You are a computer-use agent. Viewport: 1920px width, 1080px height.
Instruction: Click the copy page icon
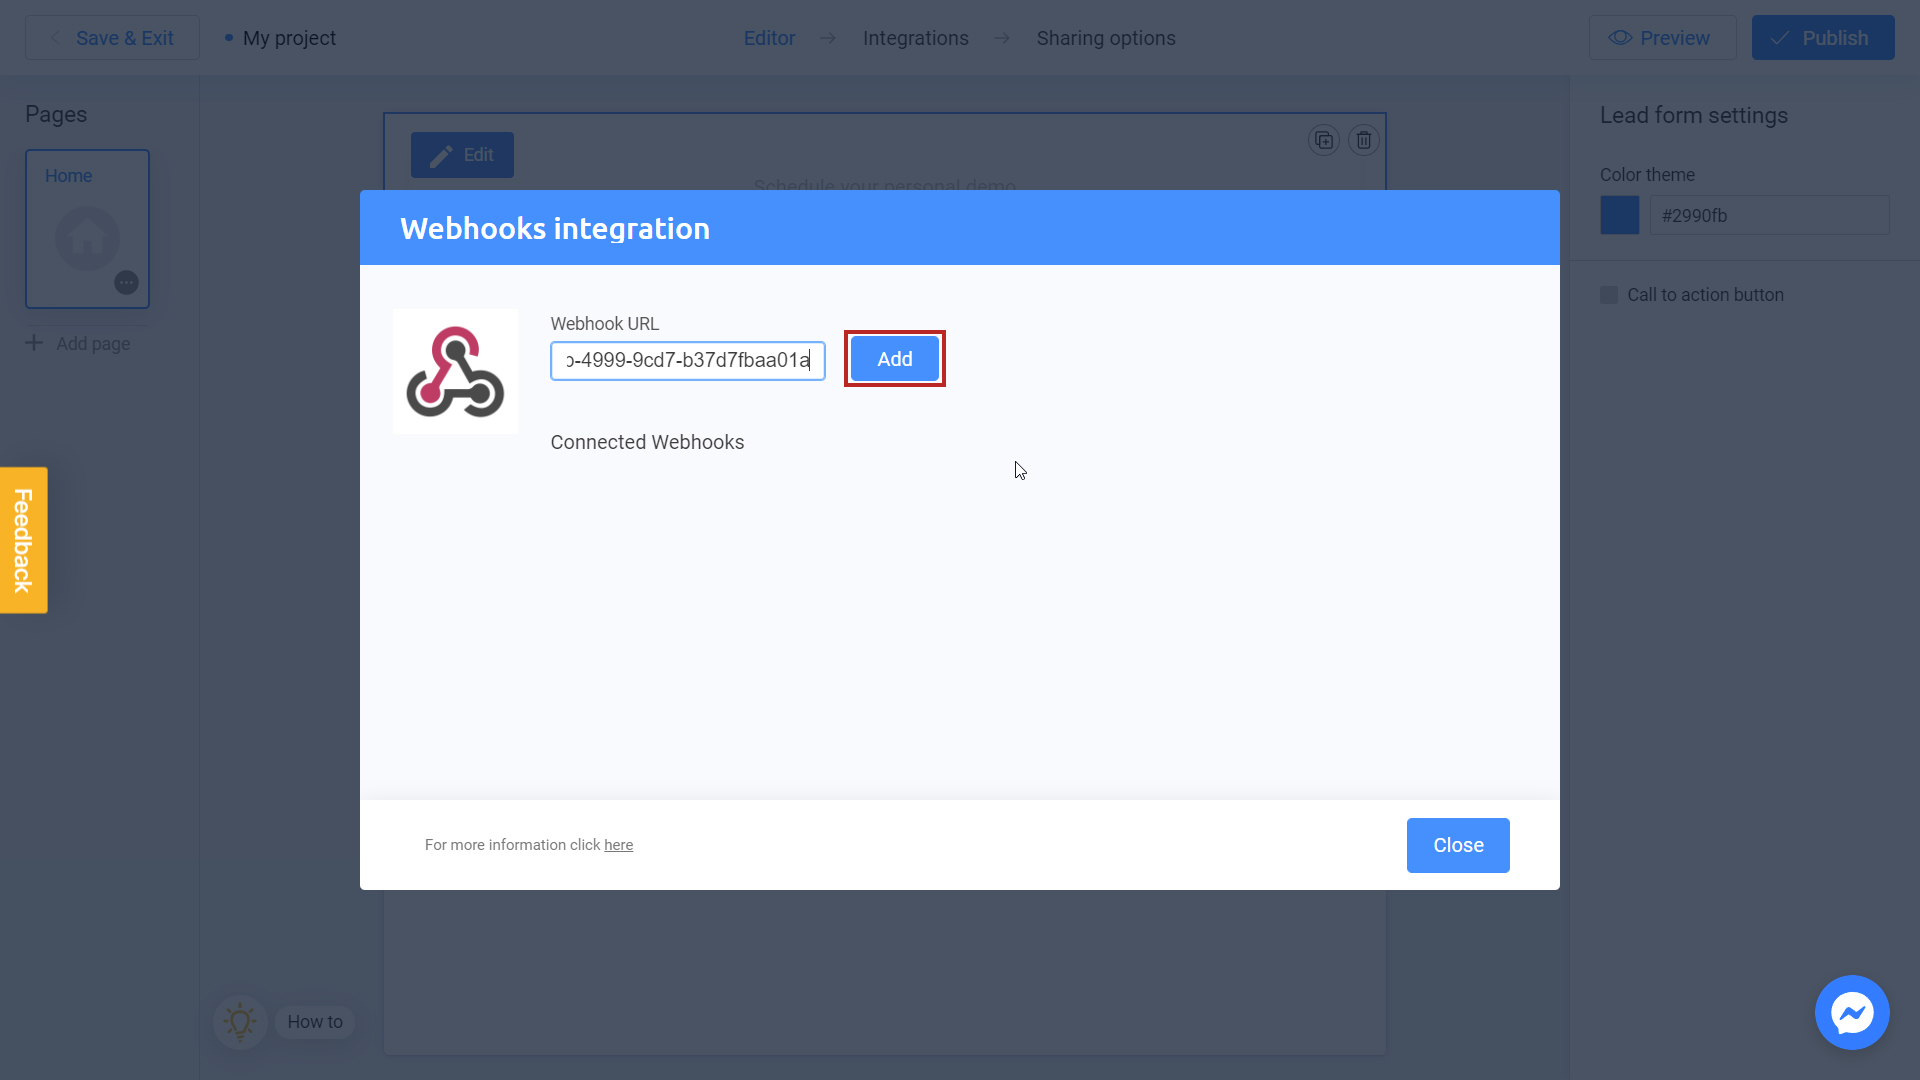(x=1324, y=140)
